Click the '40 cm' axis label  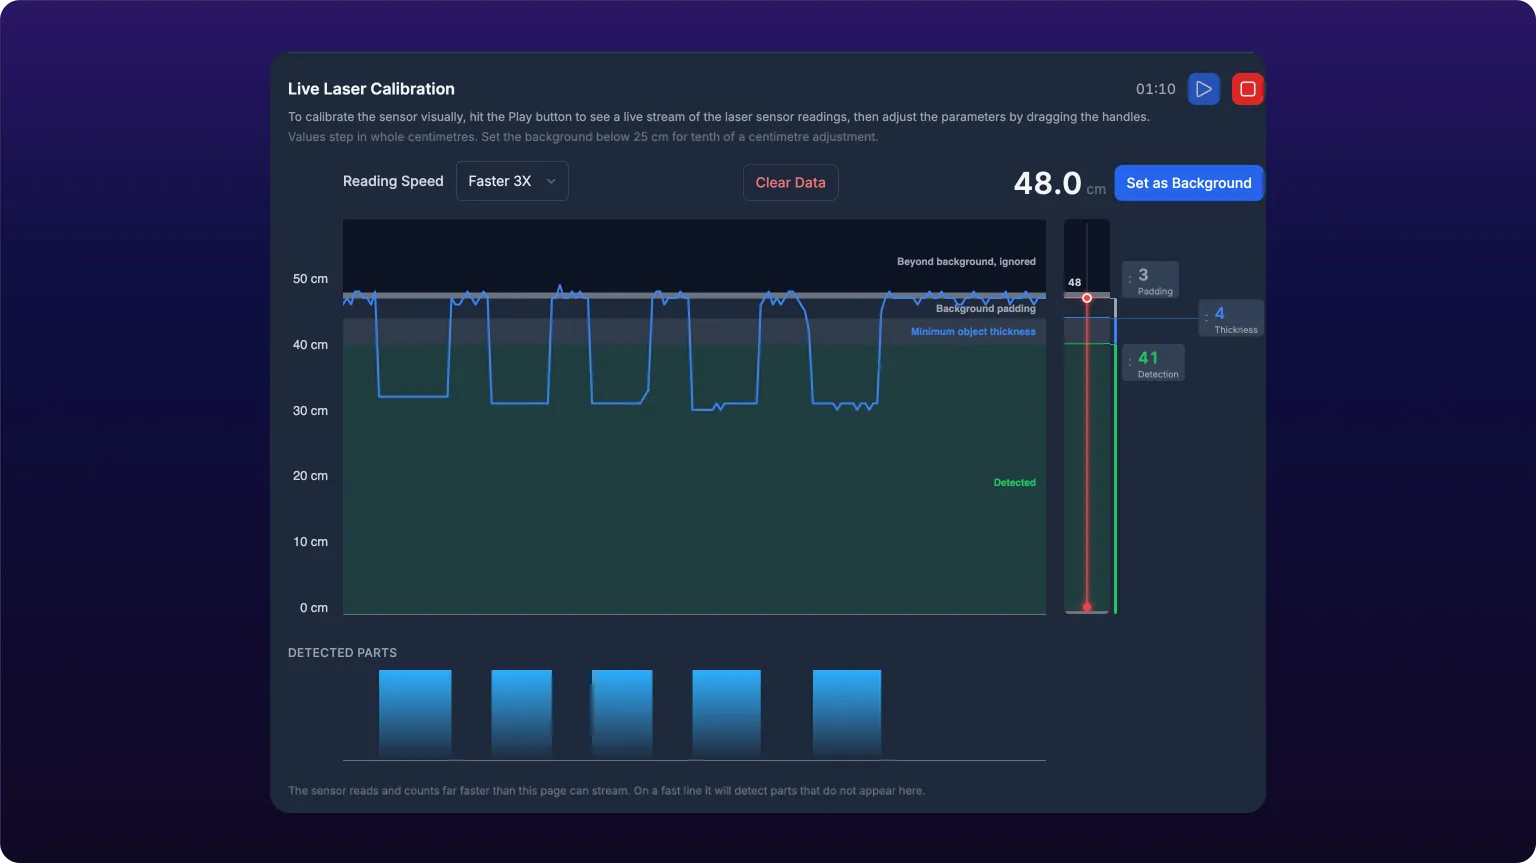(310, 345)
